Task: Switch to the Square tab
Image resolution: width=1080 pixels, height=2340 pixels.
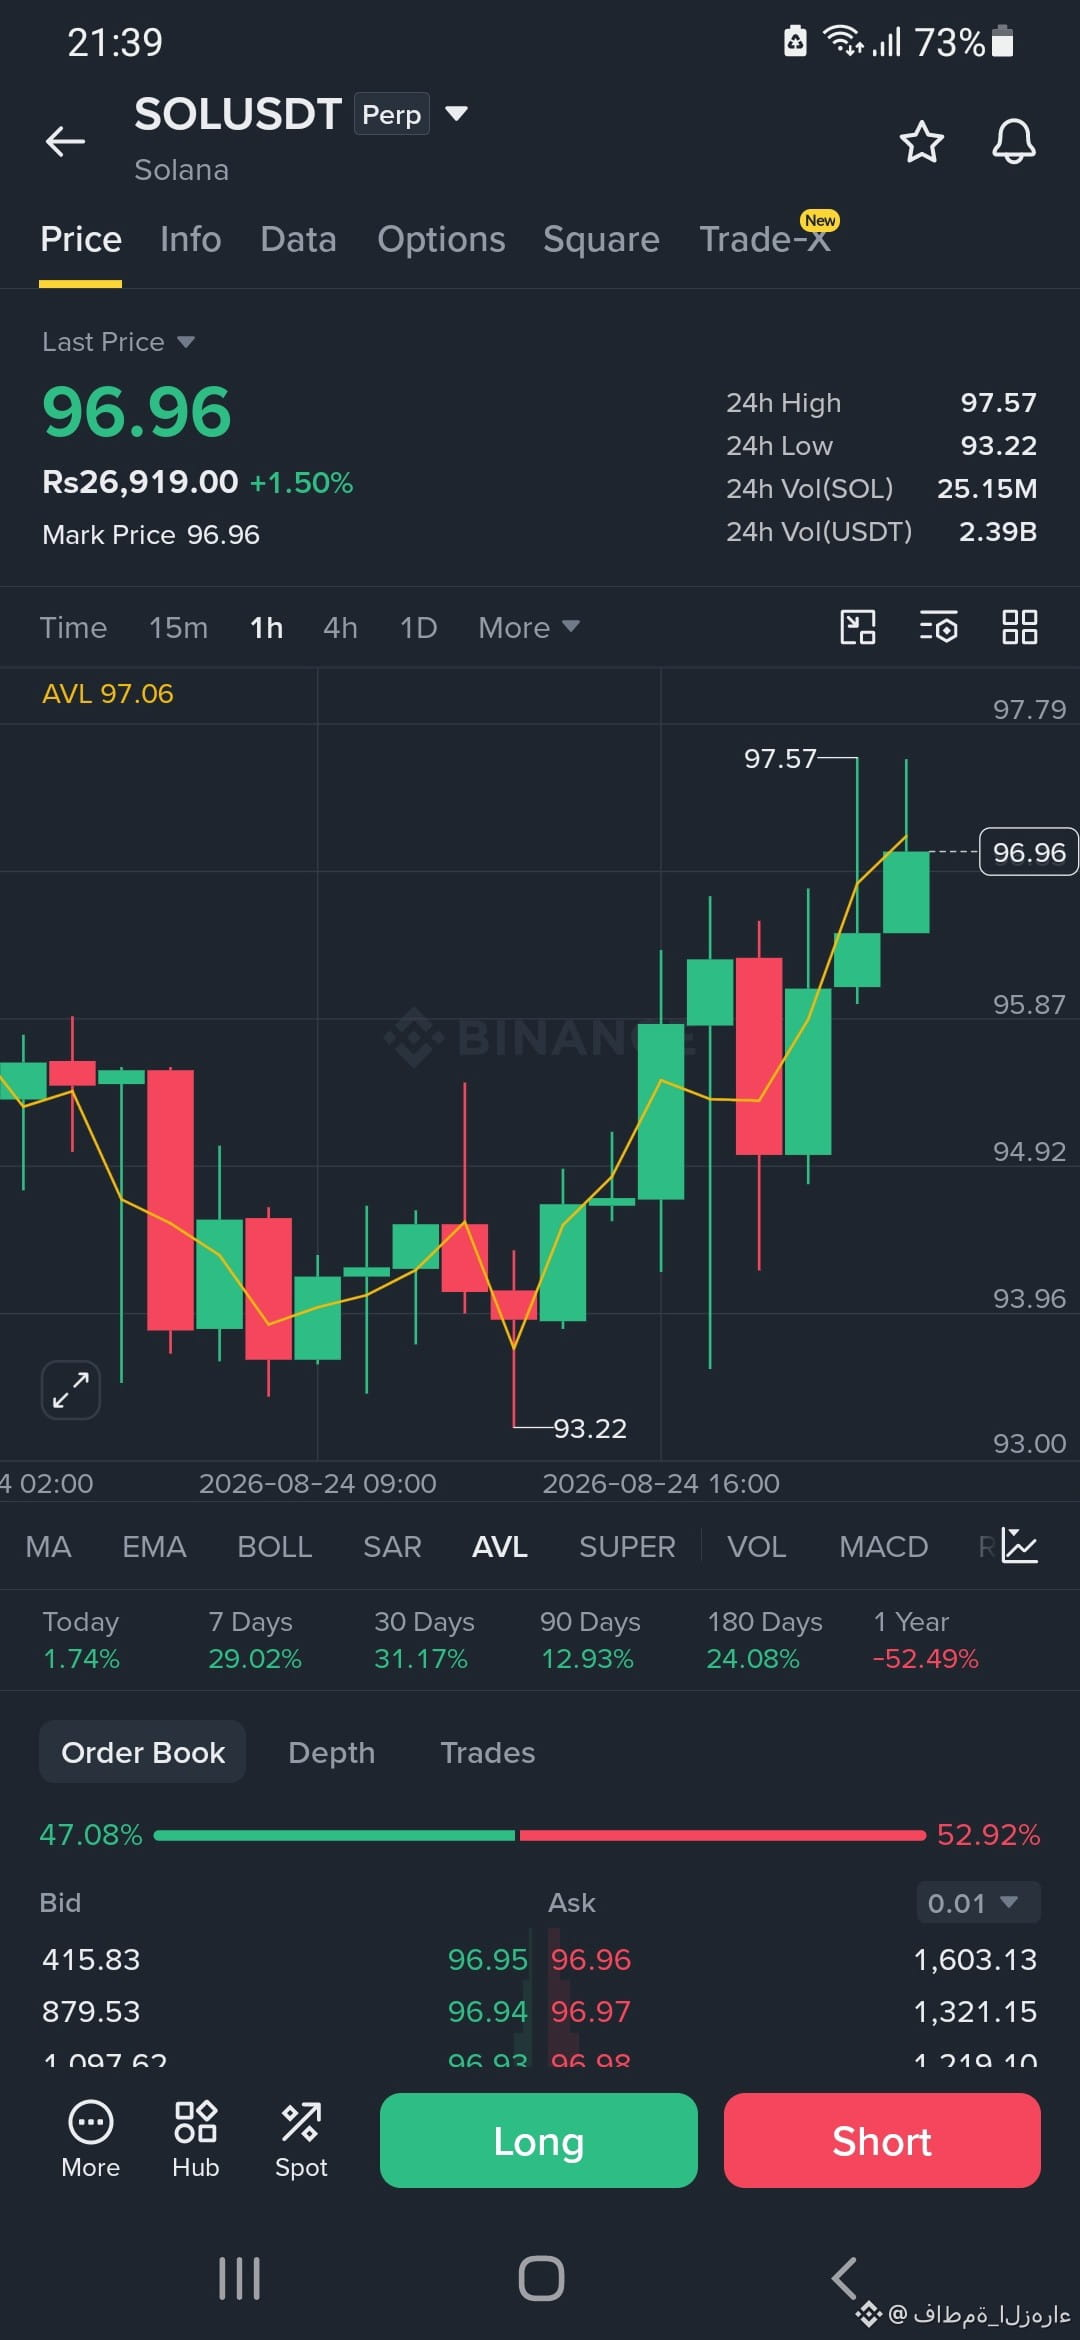Action: [x=601, y=240]
